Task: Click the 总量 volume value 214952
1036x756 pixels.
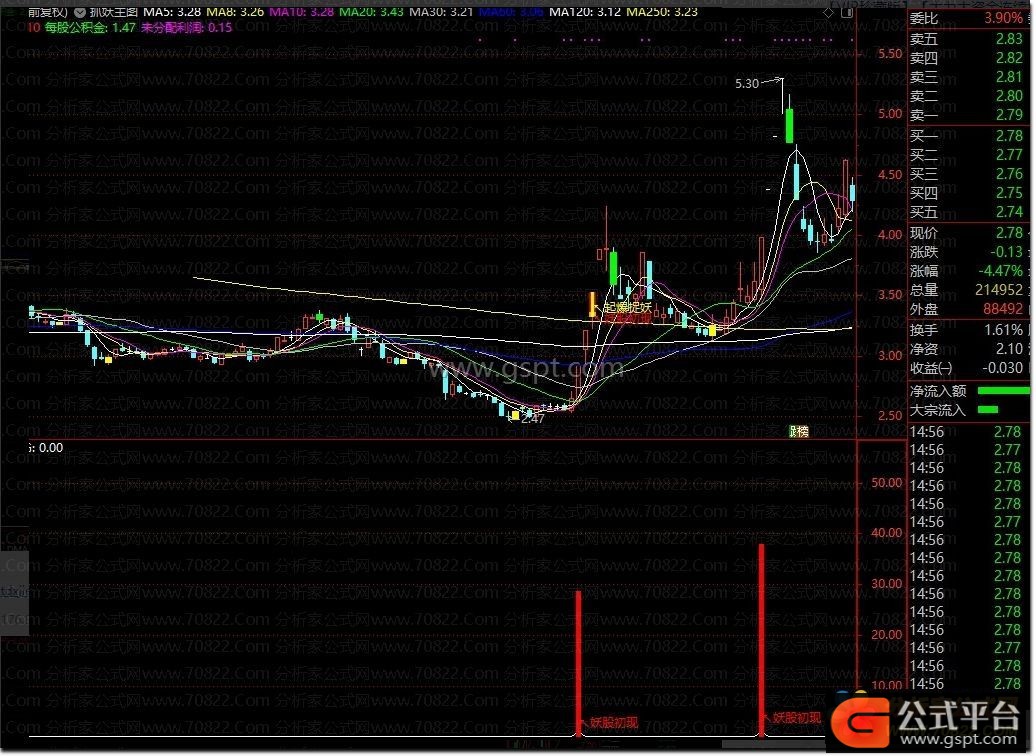Action: point(999,290)
